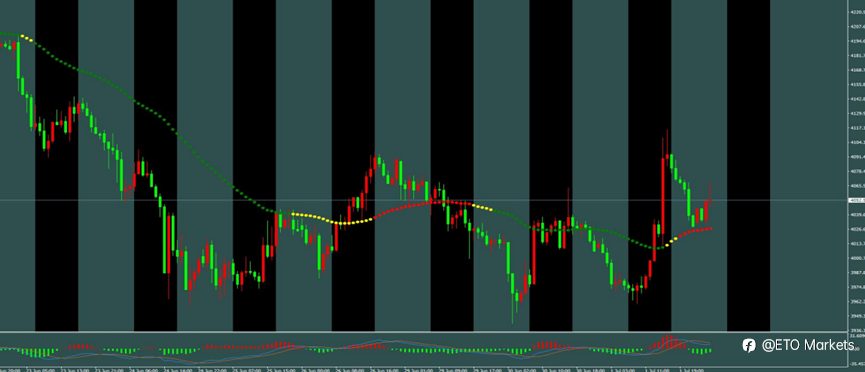Click the tallest red MACD histogram bars
Screen dimensions: 865x372
point(669,342)
